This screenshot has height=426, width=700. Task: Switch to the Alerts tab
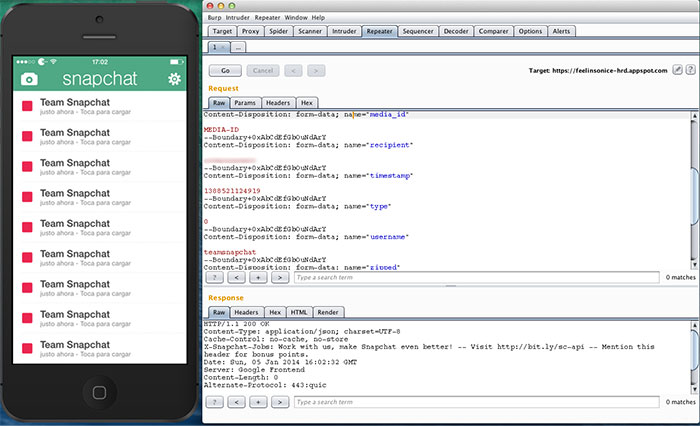(561, 31)
